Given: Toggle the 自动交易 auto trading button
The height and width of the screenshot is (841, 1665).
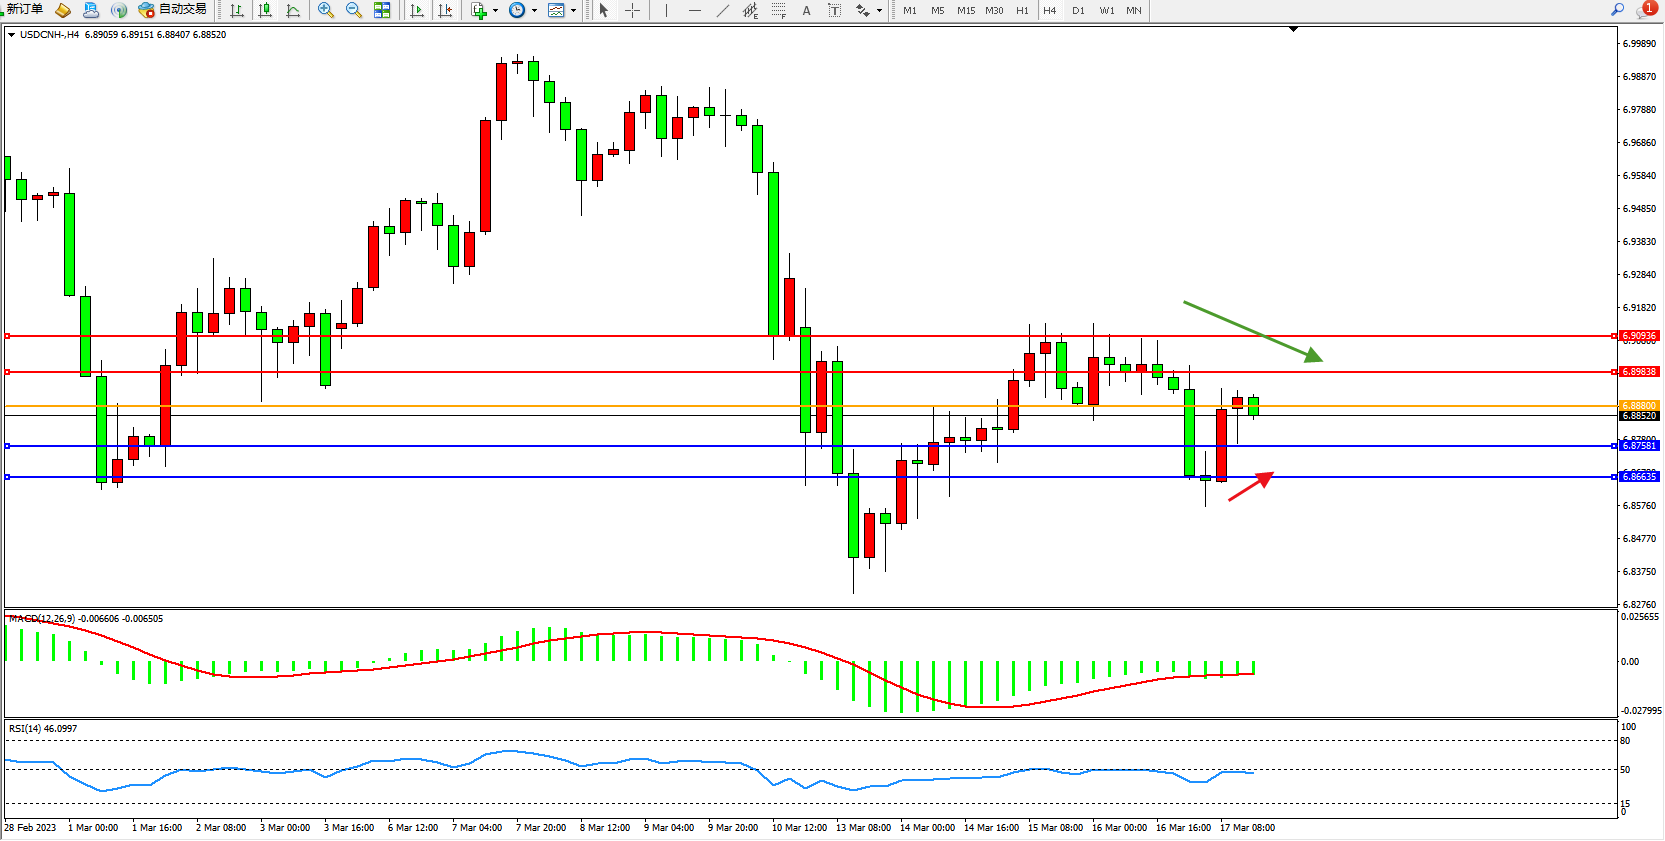Looking at the screenshot, I should coord(172,10).
